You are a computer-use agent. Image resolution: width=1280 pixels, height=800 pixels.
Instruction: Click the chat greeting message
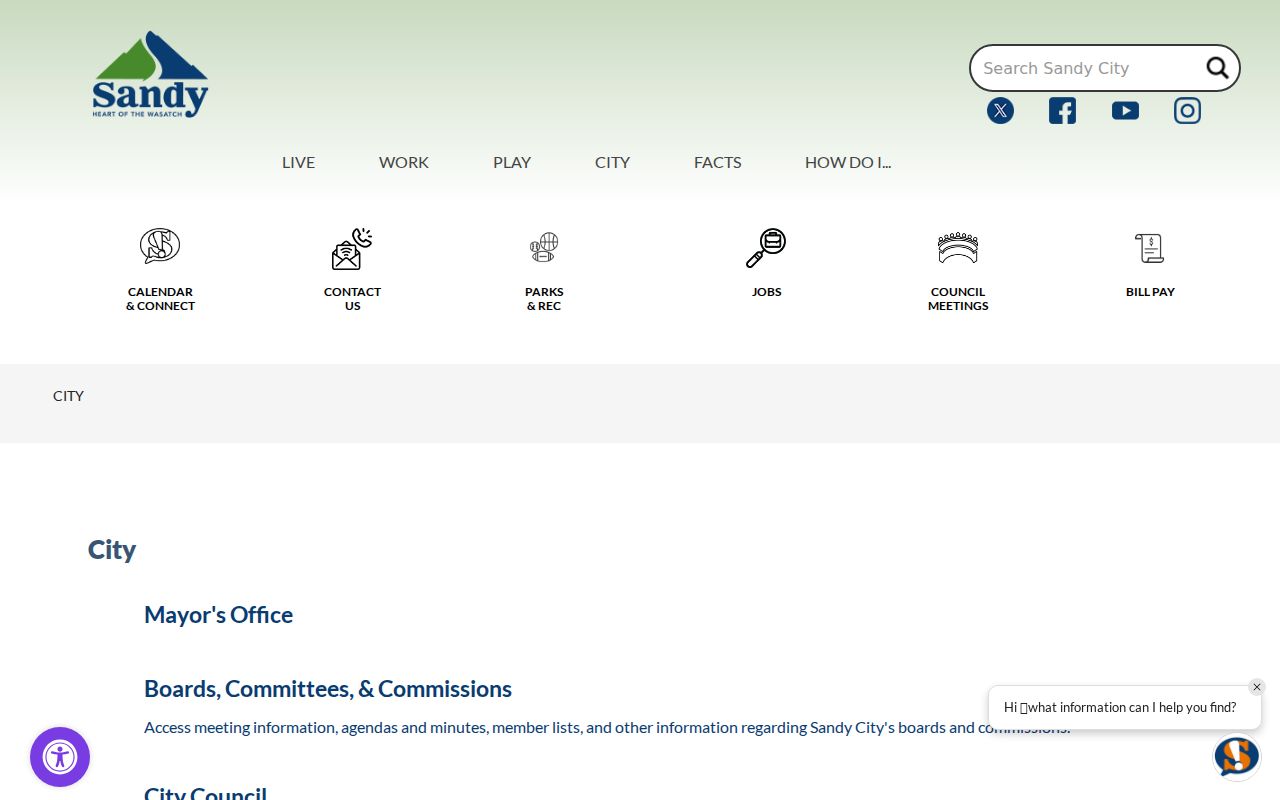[1120, 707]
